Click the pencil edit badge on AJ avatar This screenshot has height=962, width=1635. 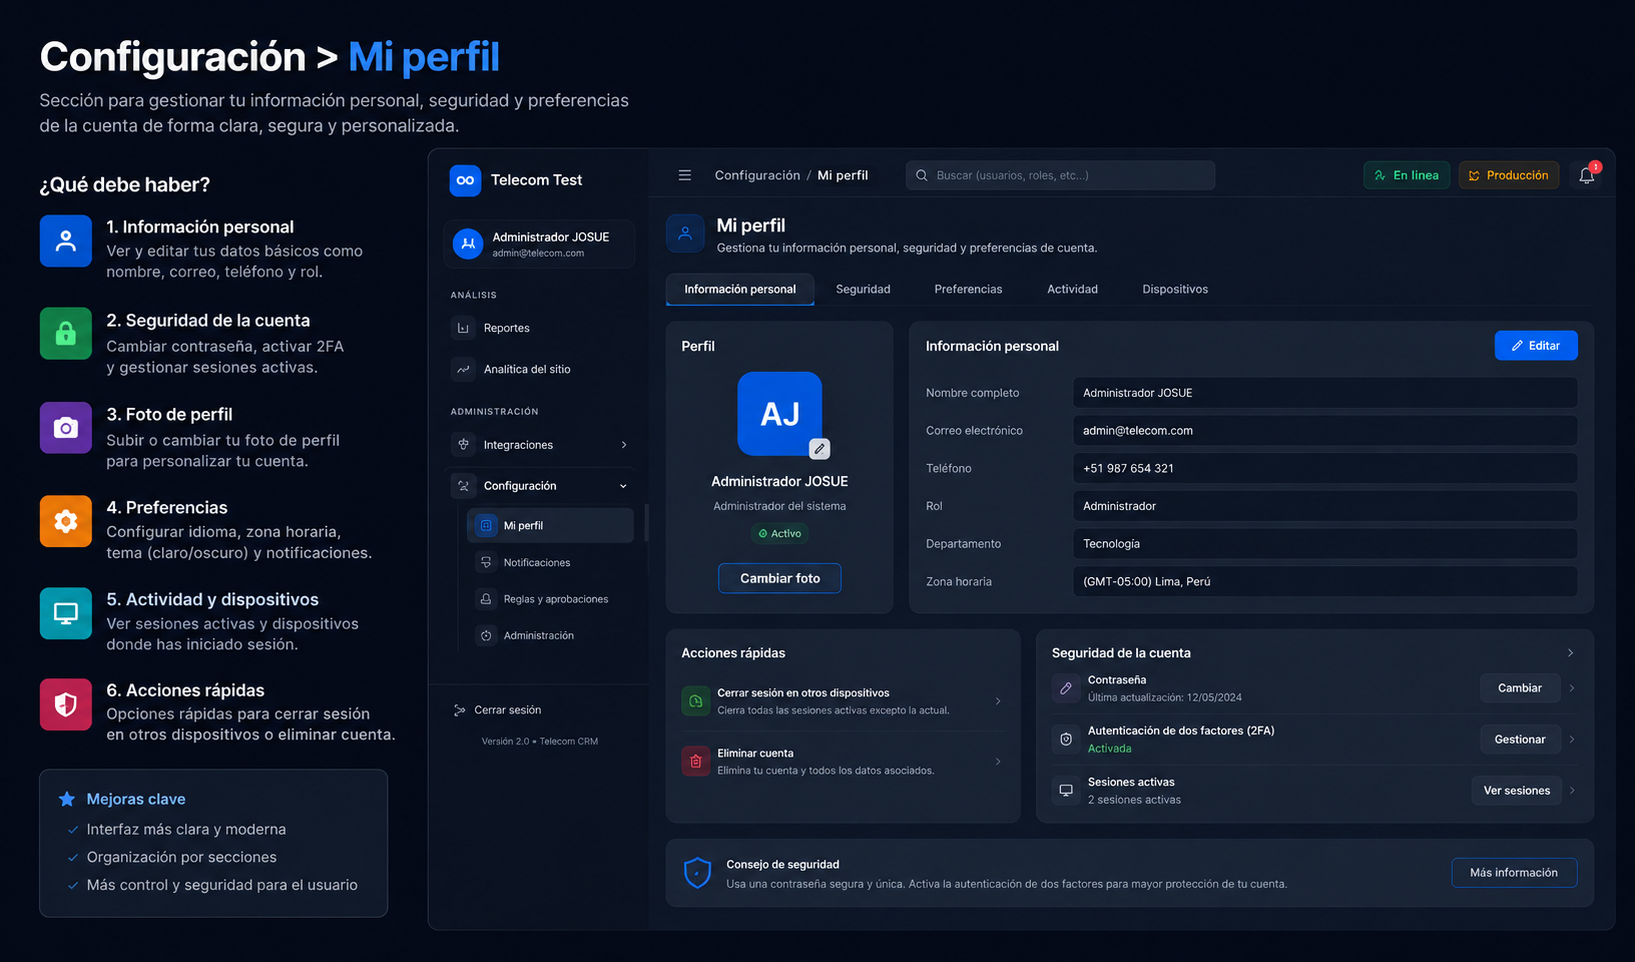(819, 449)
